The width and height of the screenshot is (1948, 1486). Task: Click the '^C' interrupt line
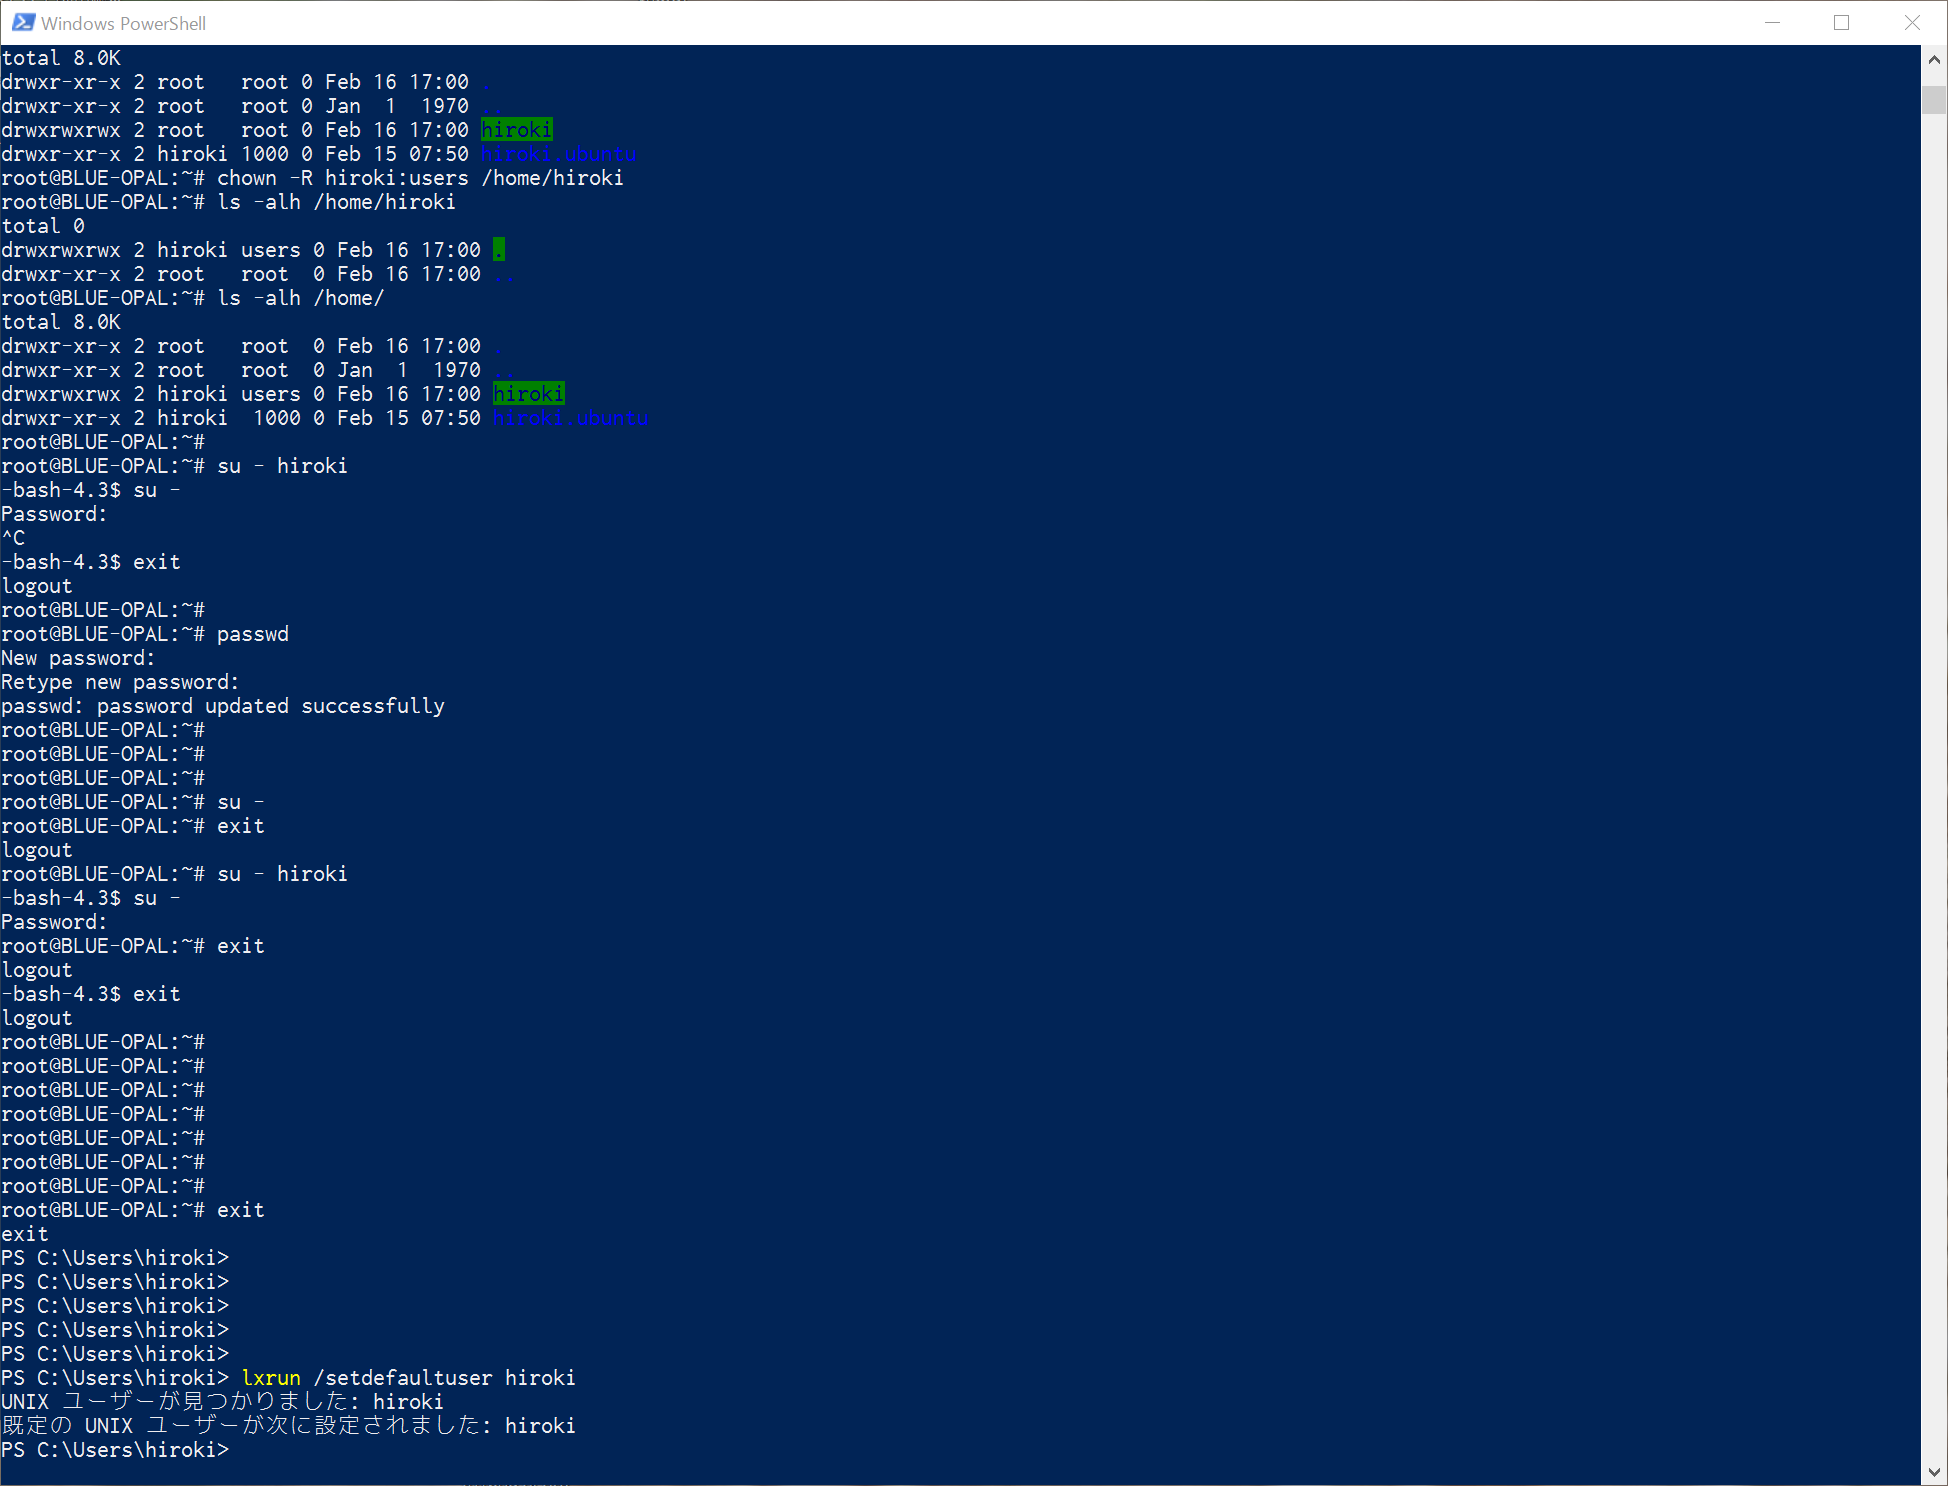pos(13,538)
